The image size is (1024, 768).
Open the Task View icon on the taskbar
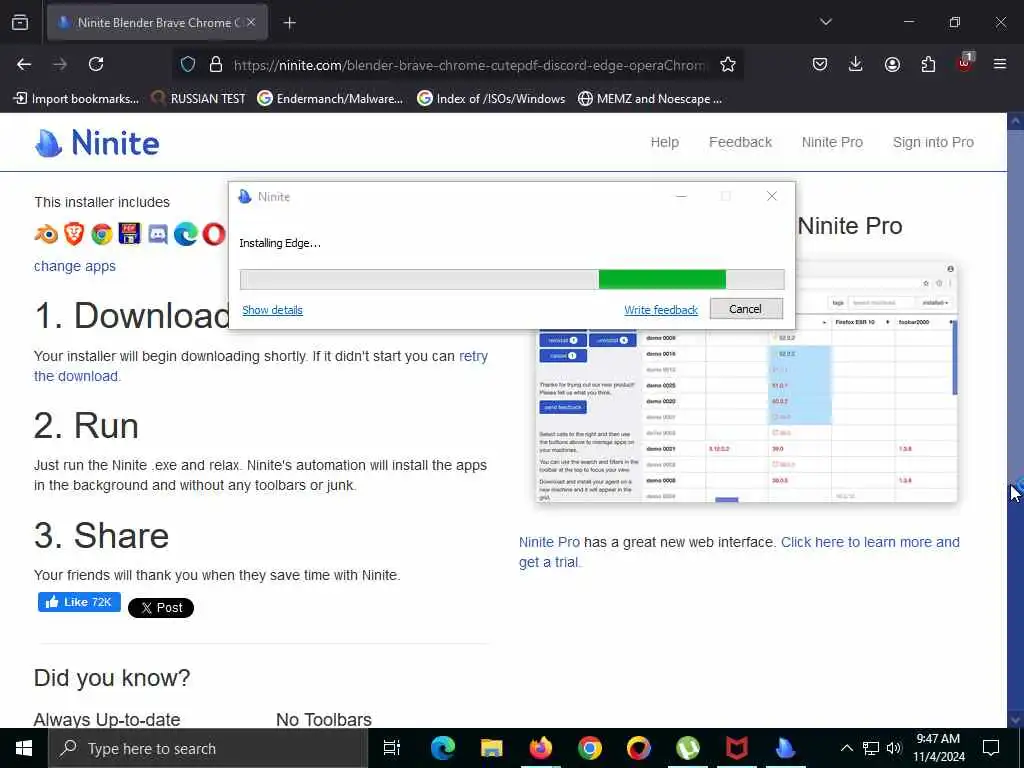(392, 748)
